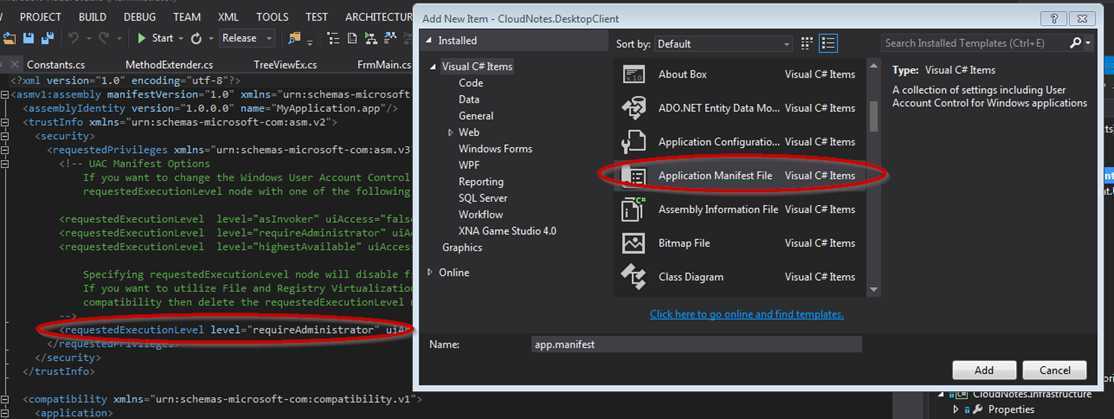
Task: Click the template list scrollbar thumb
Action: pos(873,116)
